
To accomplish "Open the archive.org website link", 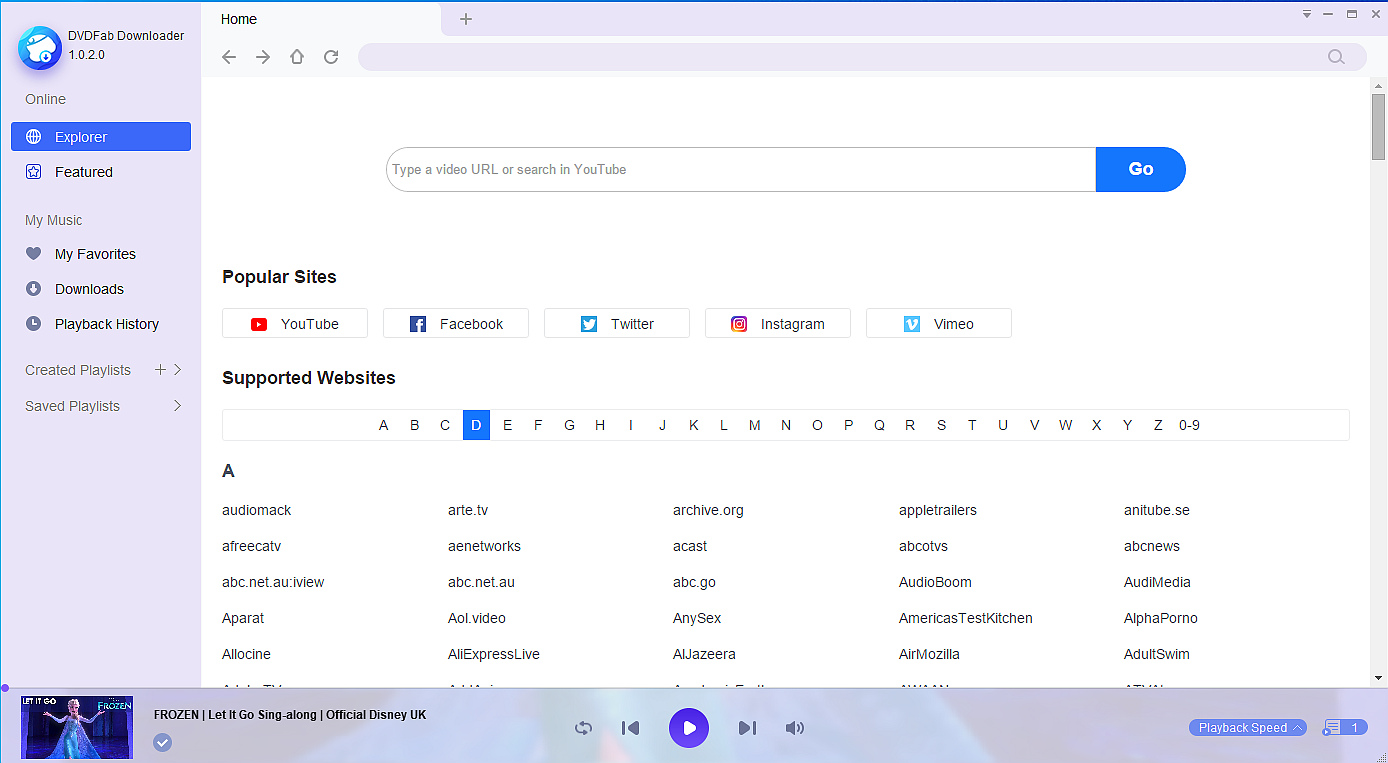I will click(x=708, y=510).
